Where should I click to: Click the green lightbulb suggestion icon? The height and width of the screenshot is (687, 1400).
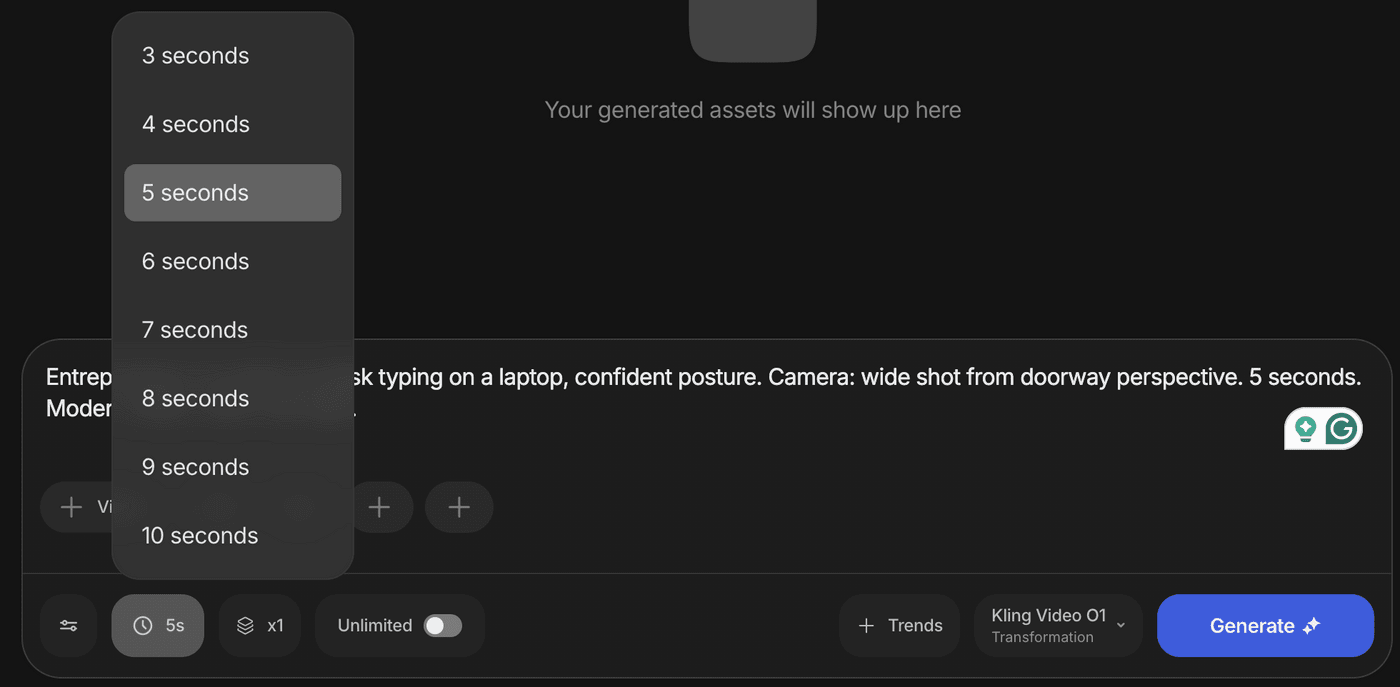click(1305, 429)
